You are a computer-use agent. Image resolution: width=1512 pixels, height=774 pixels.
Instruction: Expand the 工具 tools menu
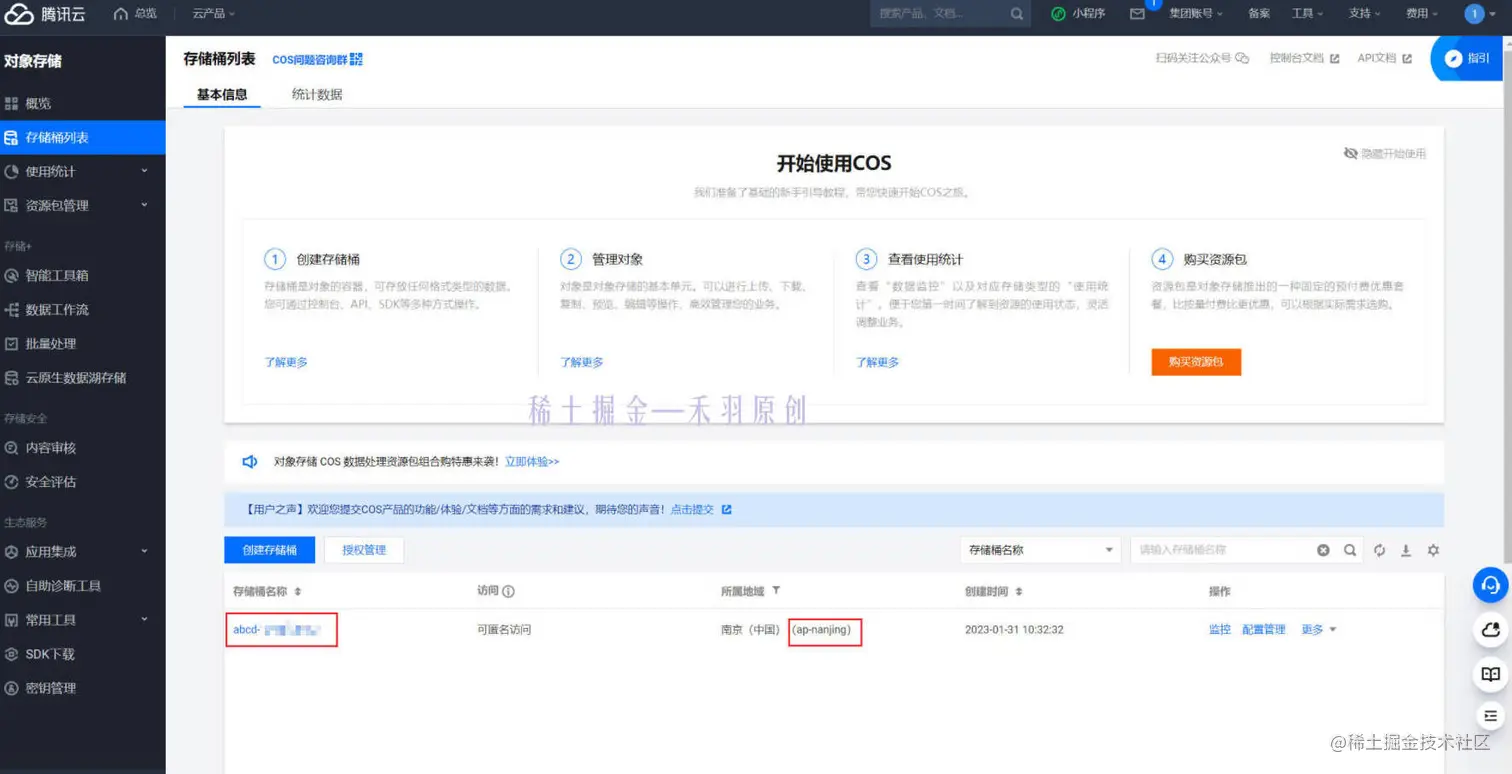pos(1307,14)
